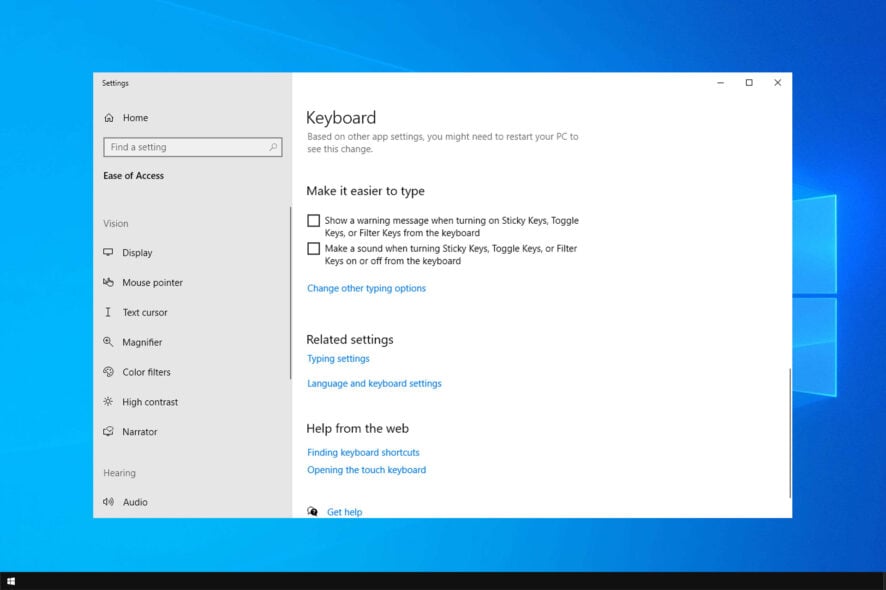The height and width of the screenshot is (590, 886).
Task: Open Change other typing options
Action: tap(365, 288)
